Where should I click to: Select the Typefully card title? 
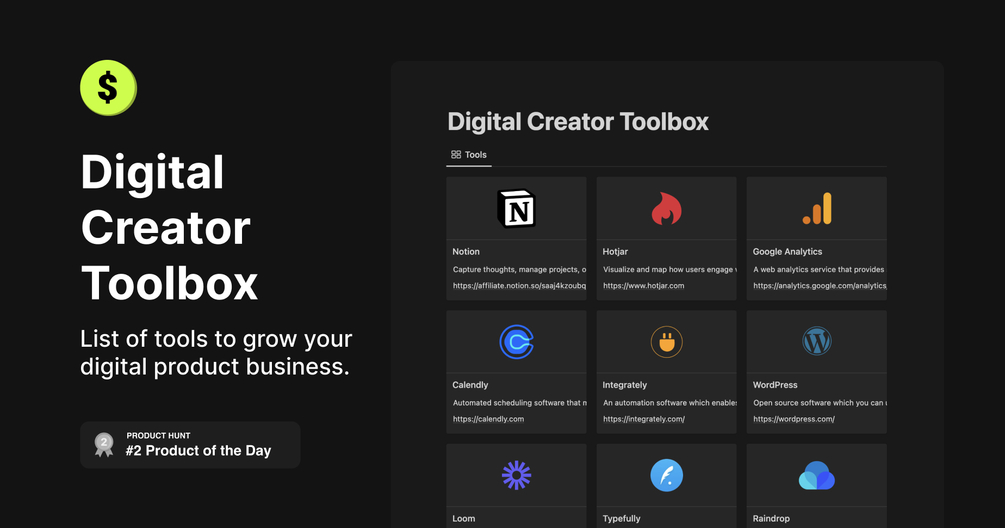click(621, 518)
